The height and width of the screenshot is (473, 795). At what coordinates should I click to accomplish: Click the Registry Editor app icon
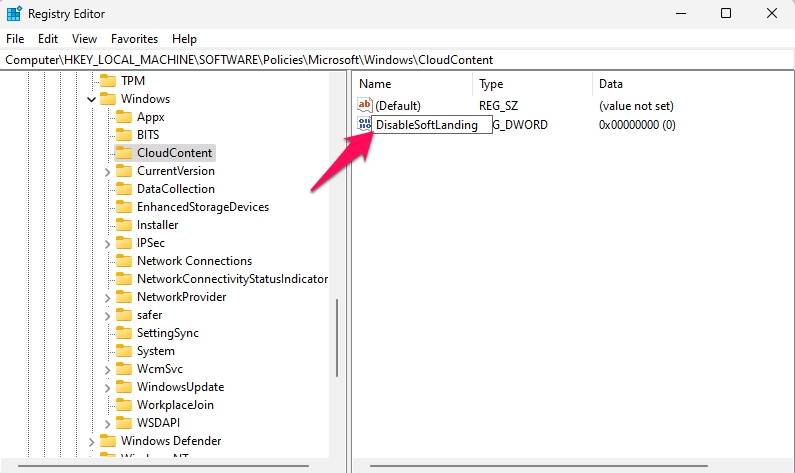point(14,14)
